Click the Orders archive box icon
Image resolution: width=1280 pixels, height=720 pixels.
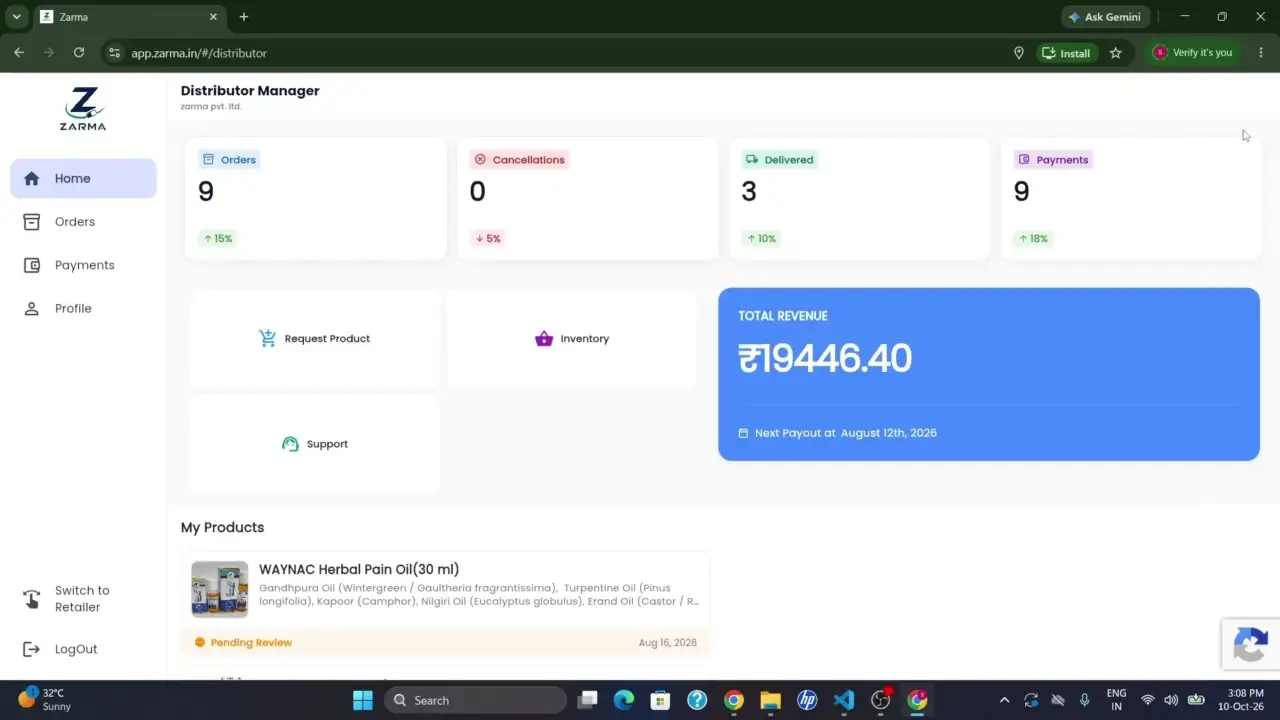[x=32, y=222]
